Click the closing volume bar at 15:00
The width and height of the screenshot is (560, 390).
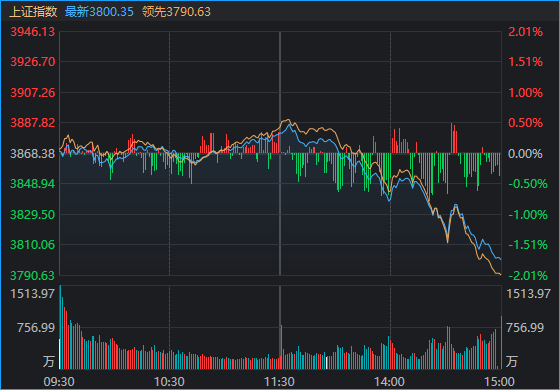pyautogui.click(x=501, y=342)
